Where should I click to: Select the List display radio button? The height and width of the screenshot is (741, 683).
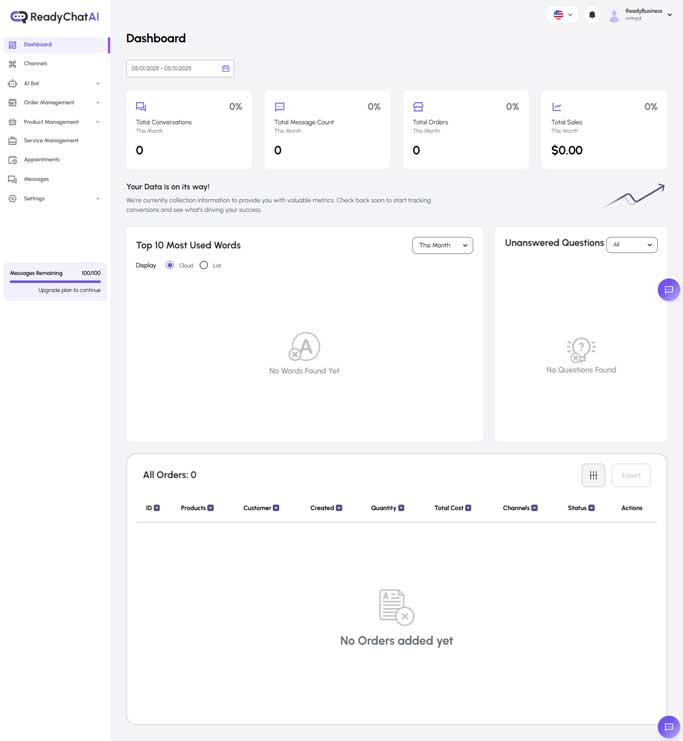coord(204,265)
